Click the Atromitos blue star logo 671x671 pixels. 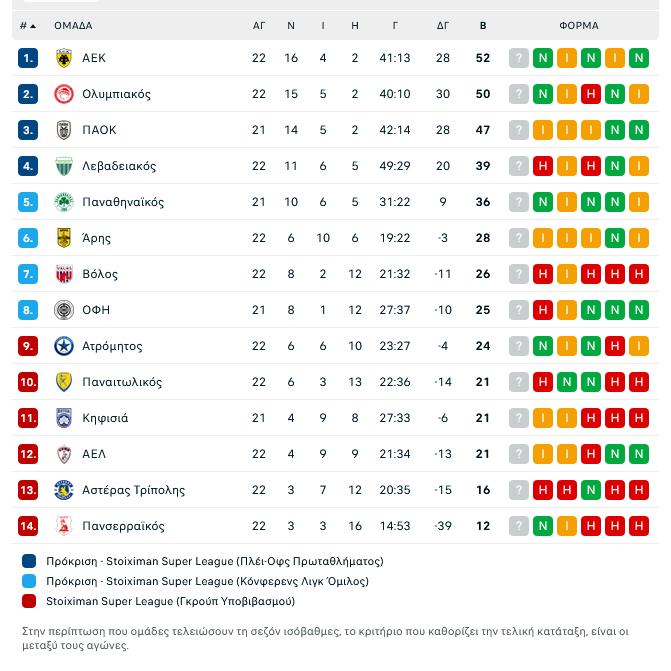coord(64,346)
